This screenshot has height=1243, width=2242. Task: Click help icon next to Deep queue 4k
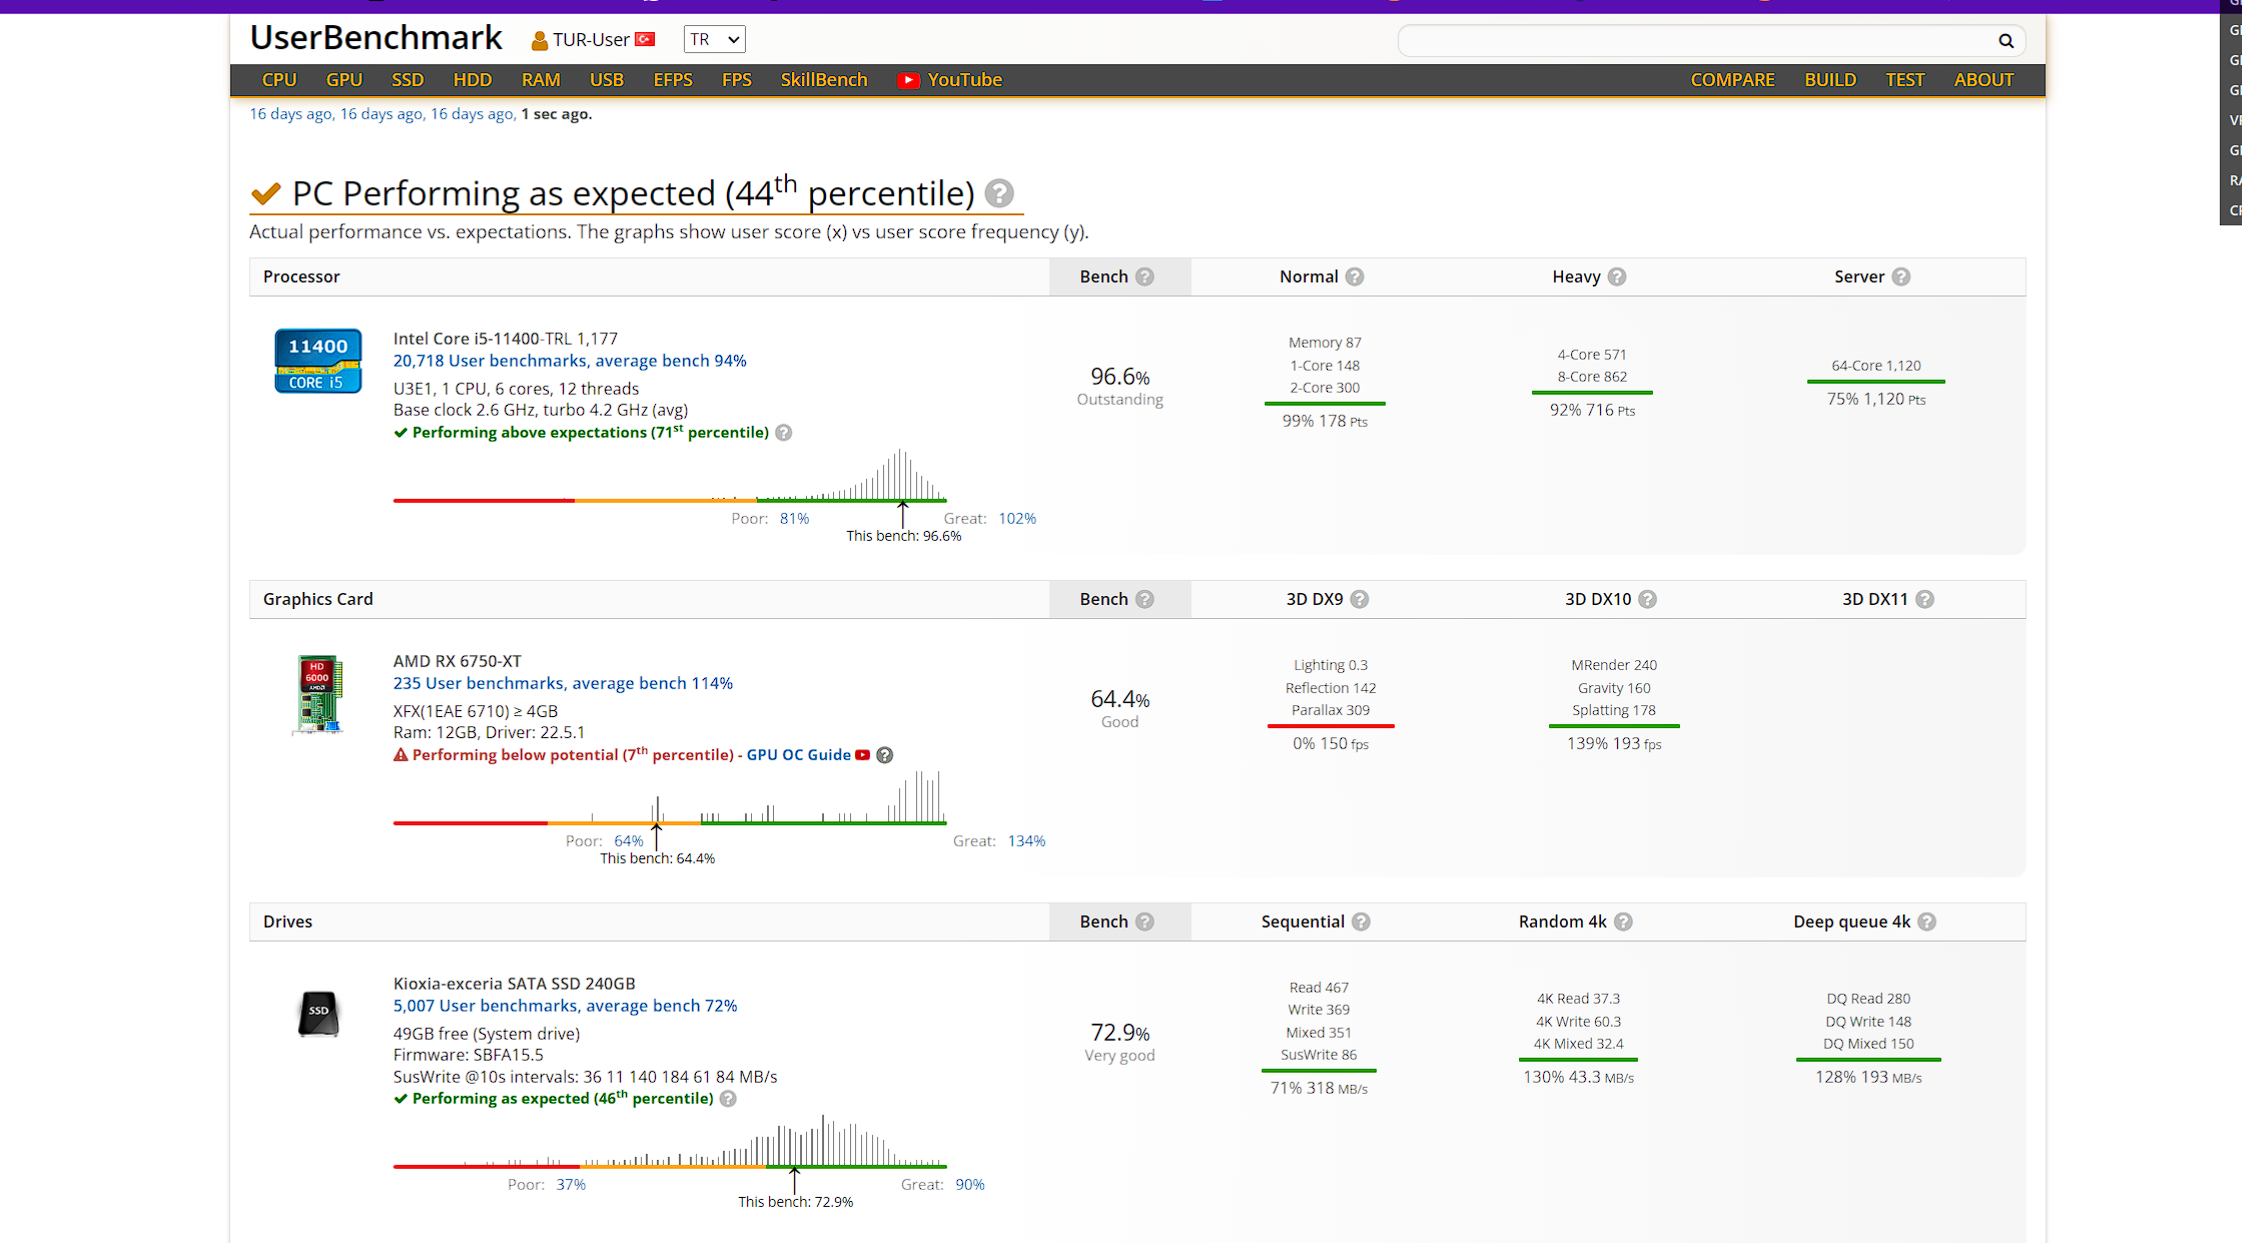coord(1927,922)
